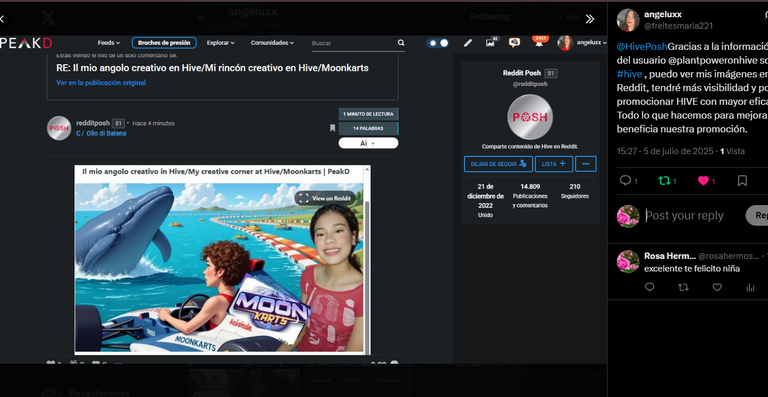Image resolution: width=768 pixels, height=397 pixels.
Task: Click the #hive hashtag link
Action: pos(629,74)
